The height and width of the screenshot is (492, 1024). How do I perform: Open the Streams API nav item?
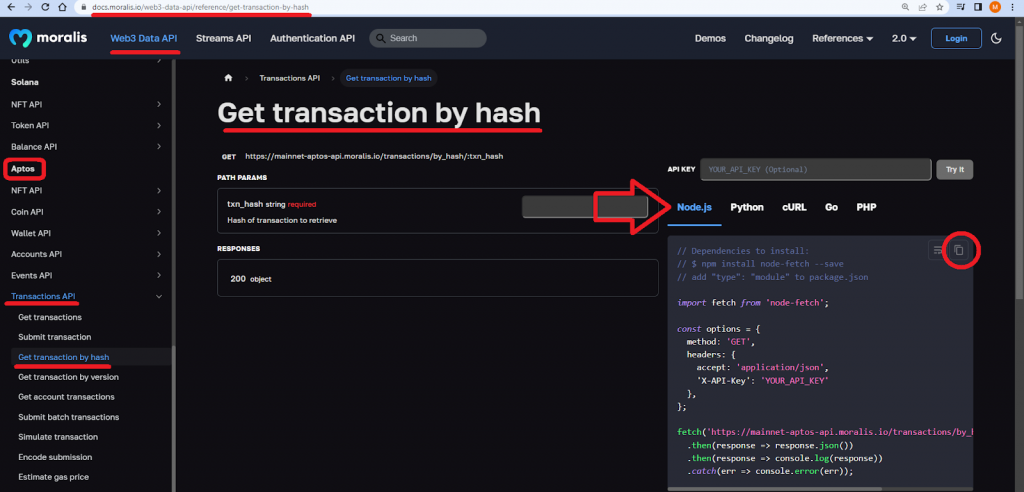(x=223, y=39)
